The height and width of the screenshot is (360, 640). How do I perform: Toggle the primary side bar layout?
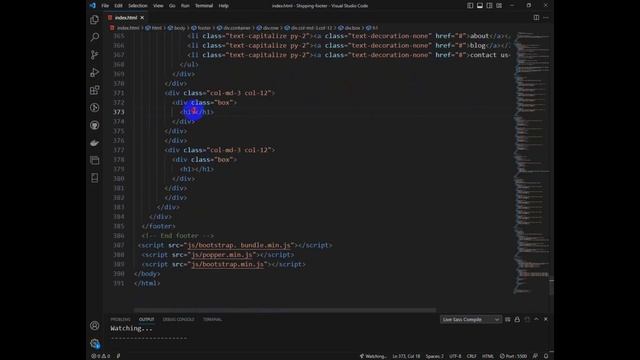pos(470,6)
